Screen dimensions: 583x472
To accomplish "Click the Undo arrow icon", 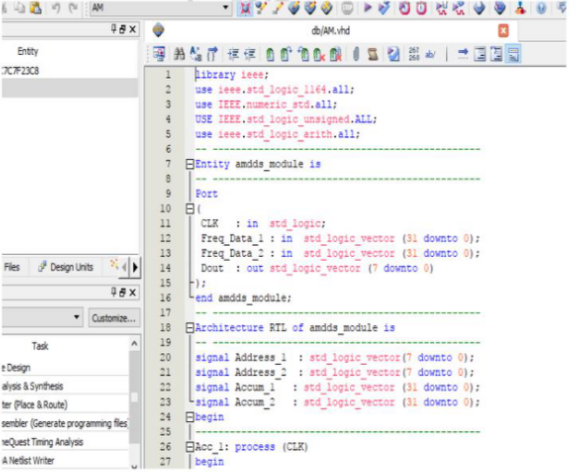I will pos(56,7).
